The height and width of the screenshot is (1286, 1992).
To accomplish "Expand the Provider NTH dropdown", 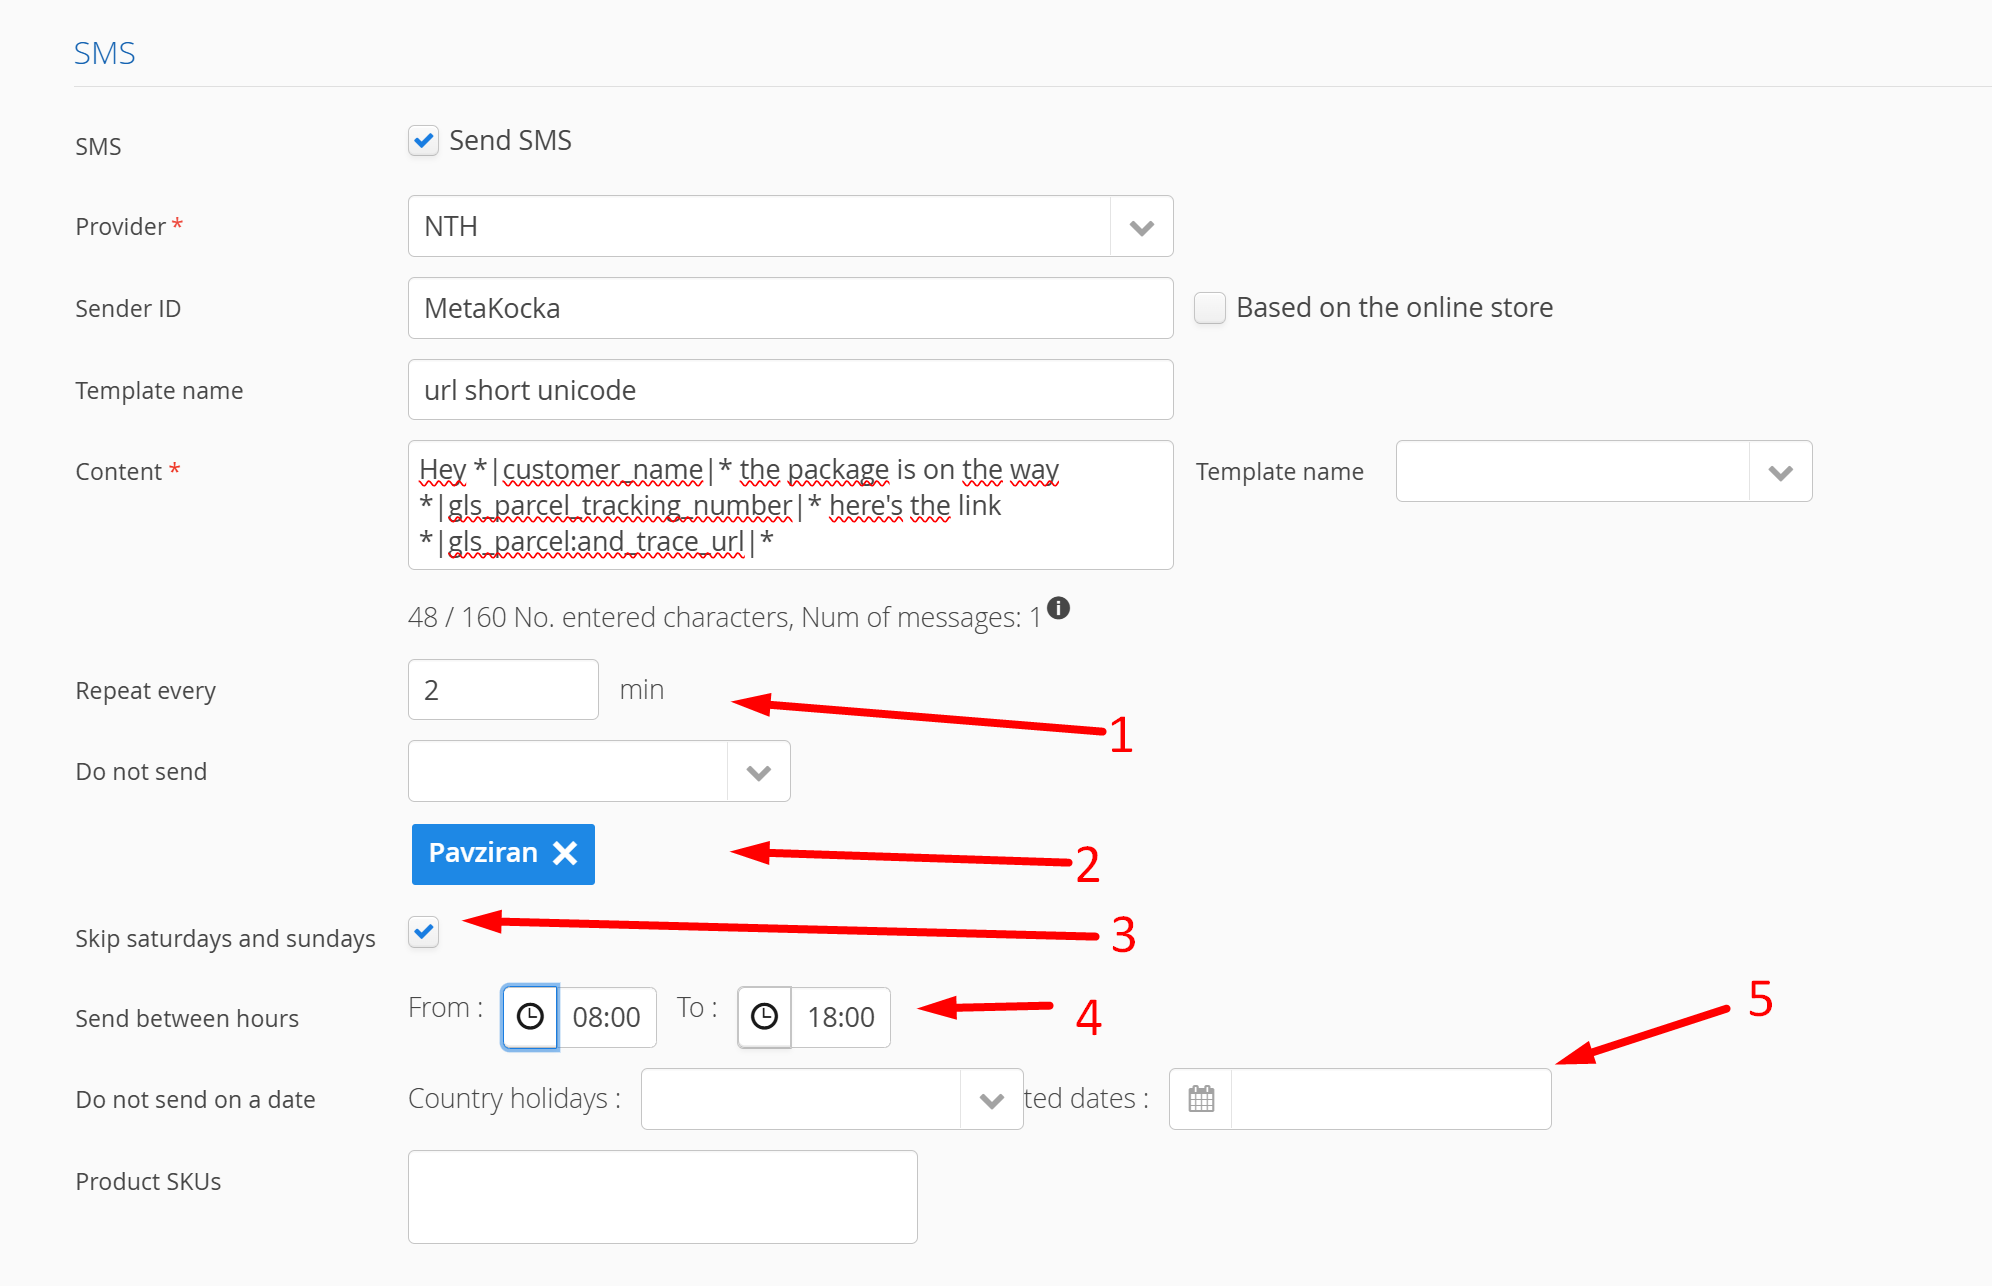I will click(x=1141, y=227).
